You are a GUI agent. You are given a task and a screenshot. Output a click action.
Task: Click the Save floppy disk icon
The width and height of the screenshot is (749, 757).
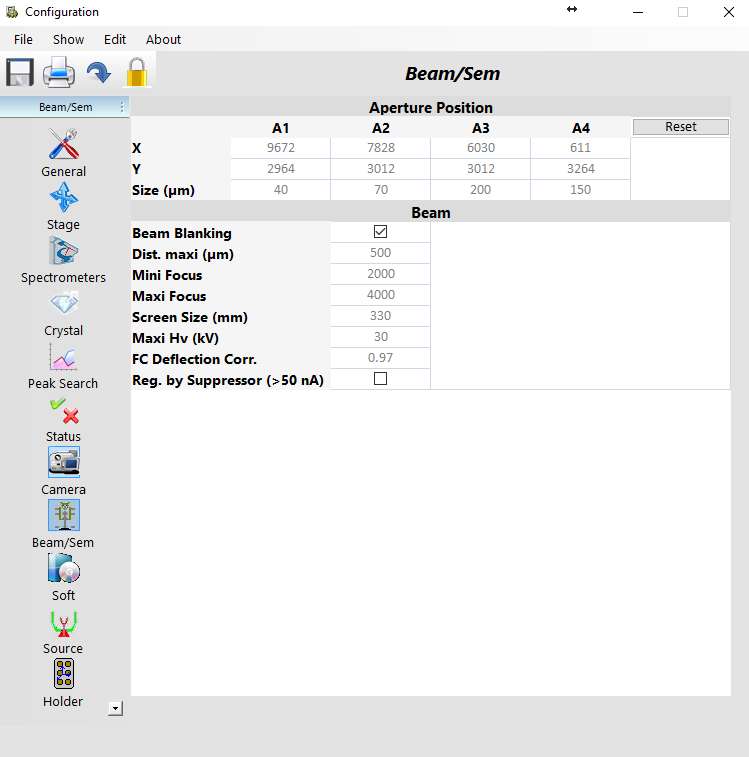(x=20, y=73)
